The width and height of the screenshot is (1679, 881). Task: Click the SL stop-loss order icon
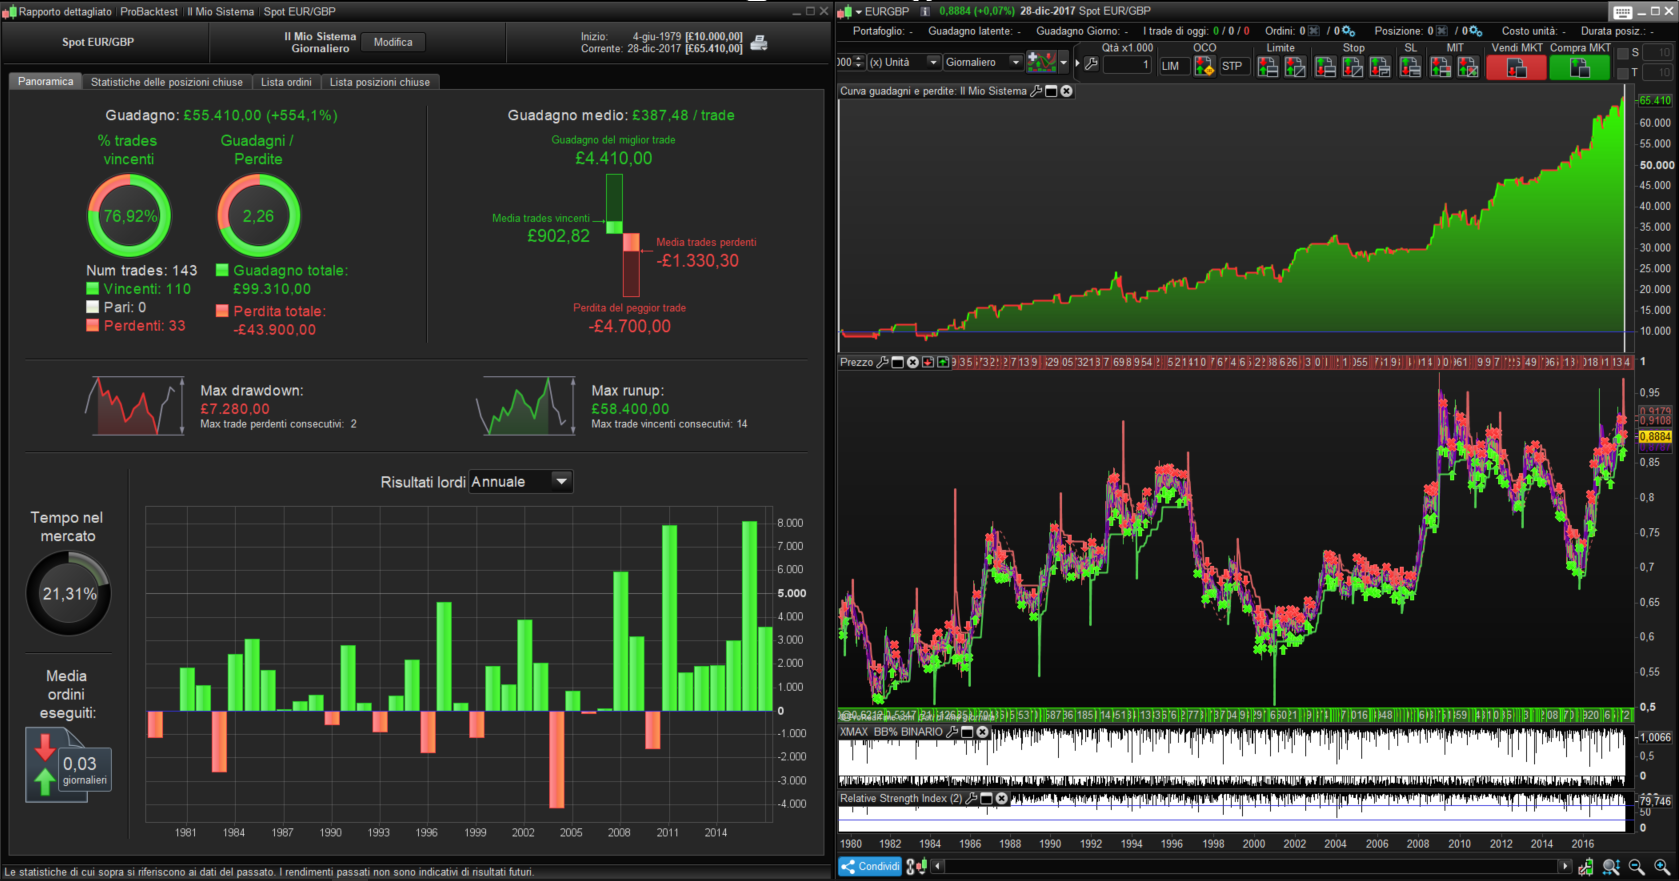tap(1410, 66)
